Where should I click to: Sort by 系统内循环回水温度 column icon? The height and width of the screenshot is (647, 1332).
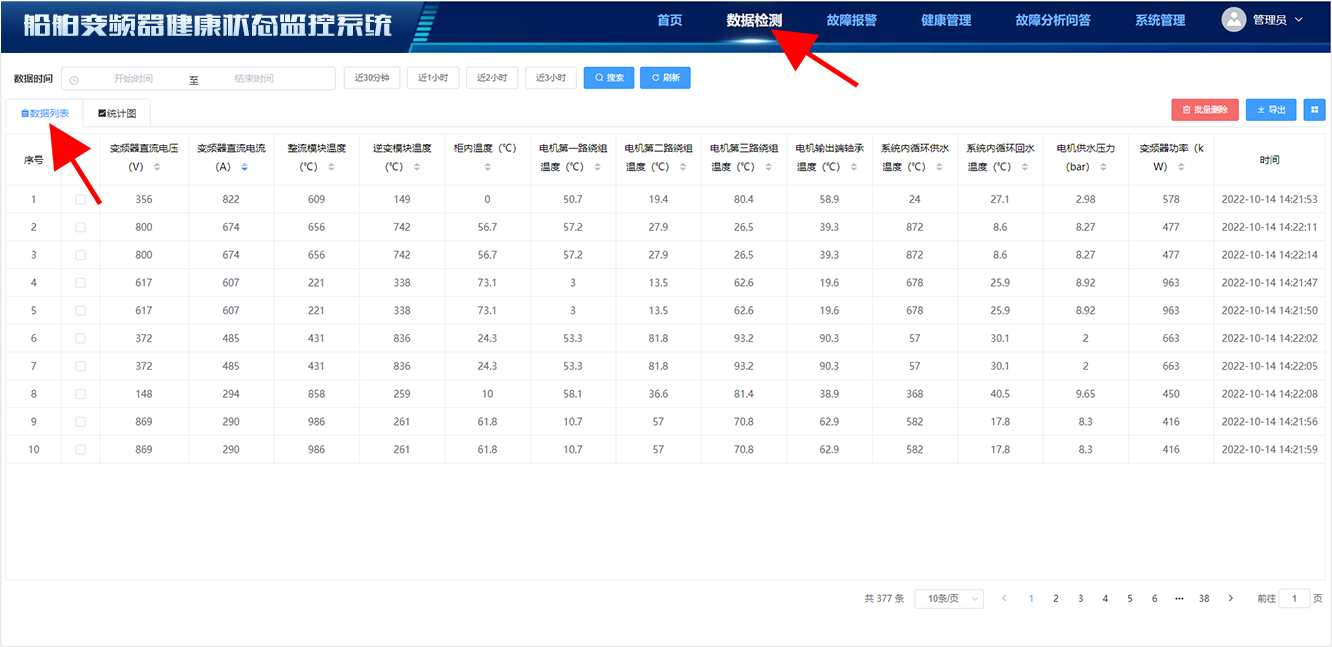(x=1025, y=167)
